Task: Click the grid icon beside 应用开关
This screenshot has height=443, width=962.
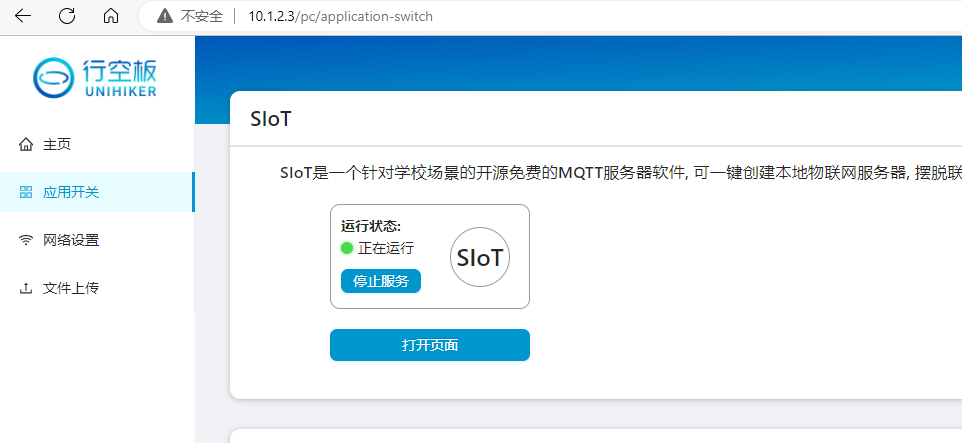Action: coord(26,193)
